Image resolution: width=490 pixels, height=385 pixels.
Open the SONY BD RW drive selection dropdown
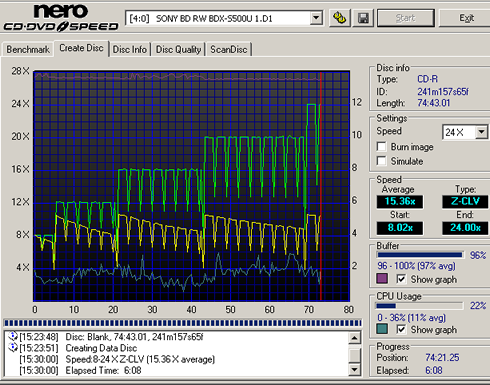pyautogui.click(x=316, y=18)
